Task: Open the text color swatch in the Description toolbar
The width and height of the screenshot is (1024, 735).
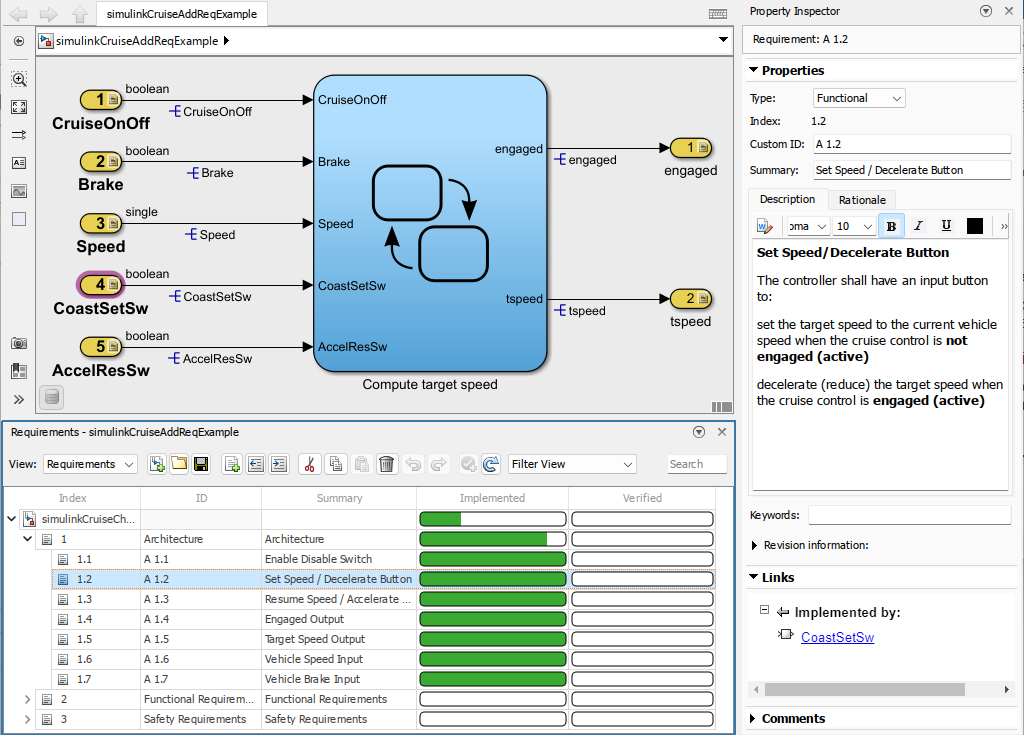Action: pyautogui.click(x=974, y=225)
